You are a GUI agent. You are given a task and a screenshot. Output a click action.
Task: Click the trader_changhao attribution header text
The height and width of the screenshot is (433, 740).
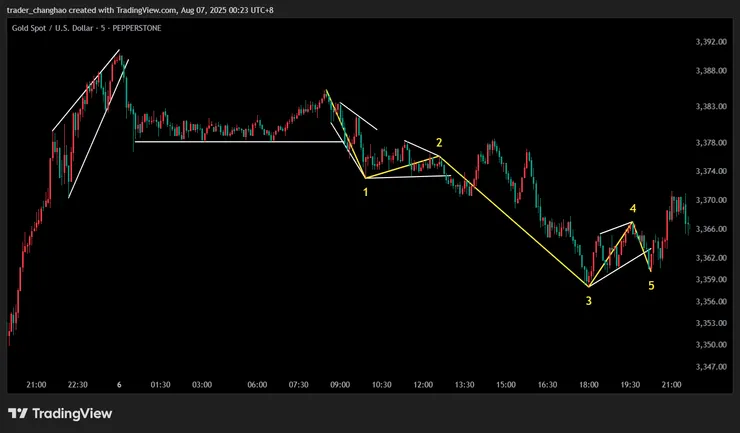click(x=140, y=10)
